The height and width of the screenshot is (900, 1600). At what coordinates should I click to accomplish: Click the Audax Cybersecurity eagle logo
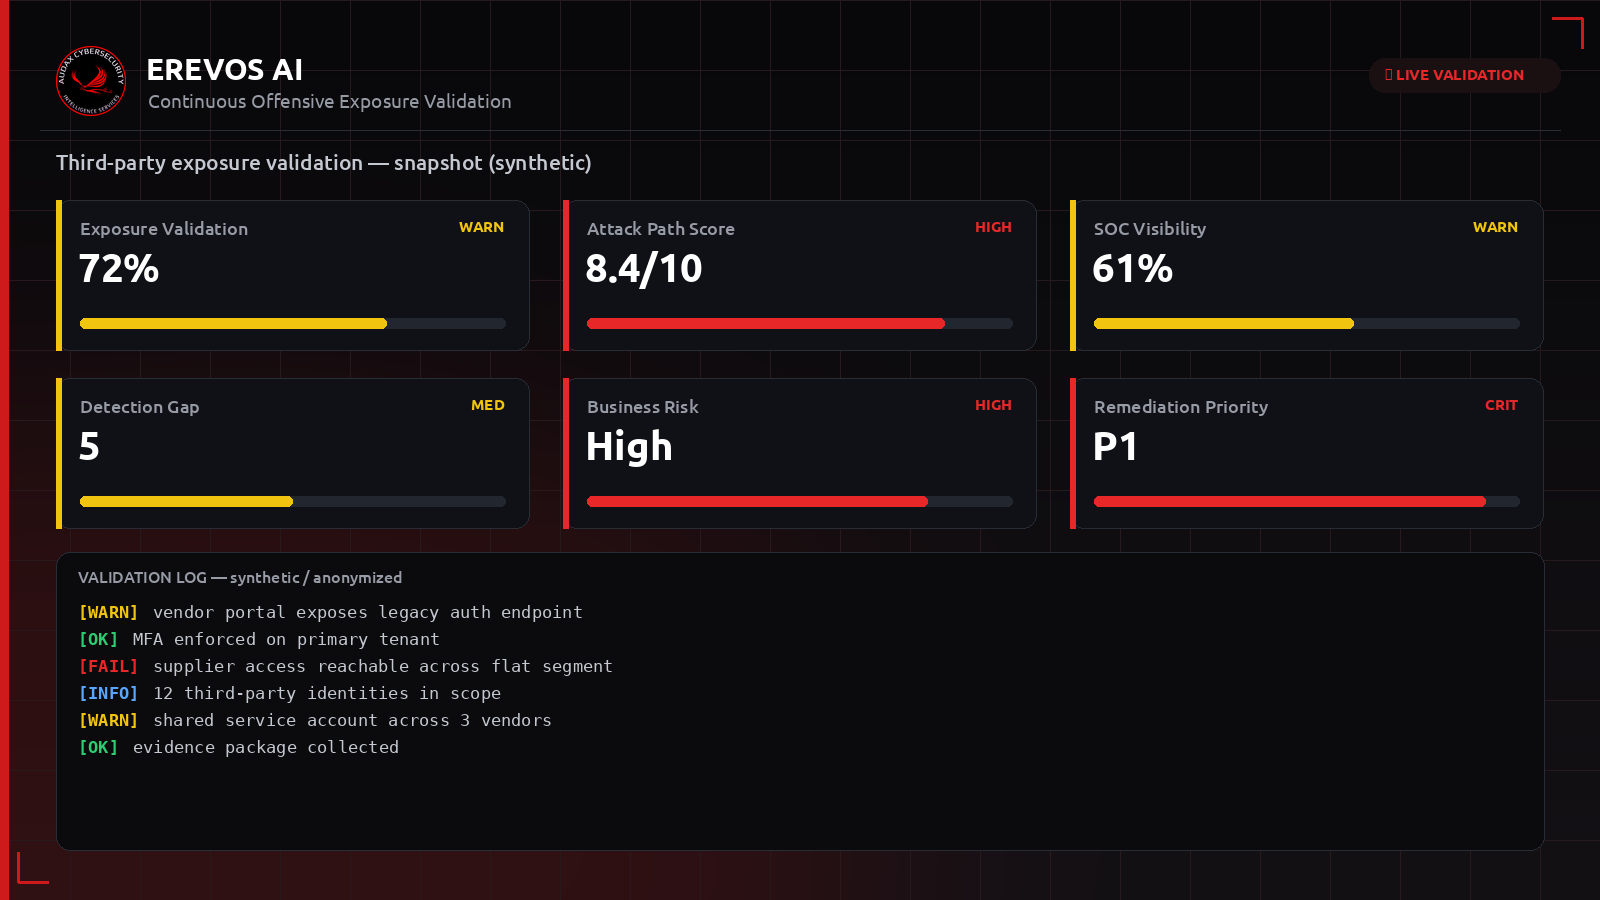pos(91,81)
